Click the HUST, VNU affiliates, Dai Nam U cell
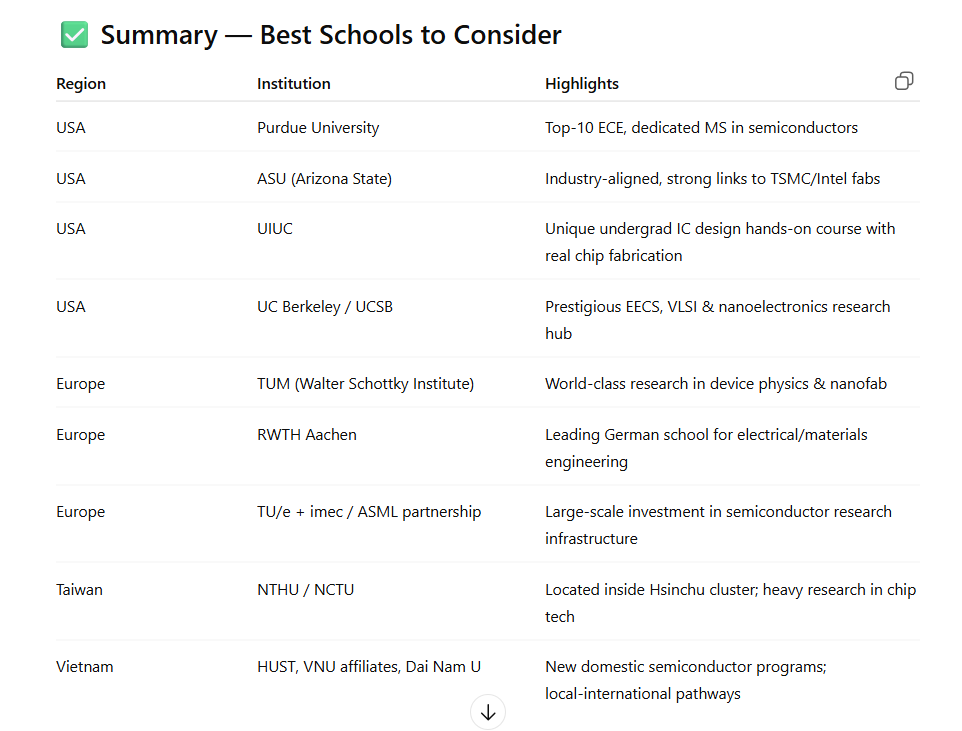962x731 pixels. (x=369, y=667)
